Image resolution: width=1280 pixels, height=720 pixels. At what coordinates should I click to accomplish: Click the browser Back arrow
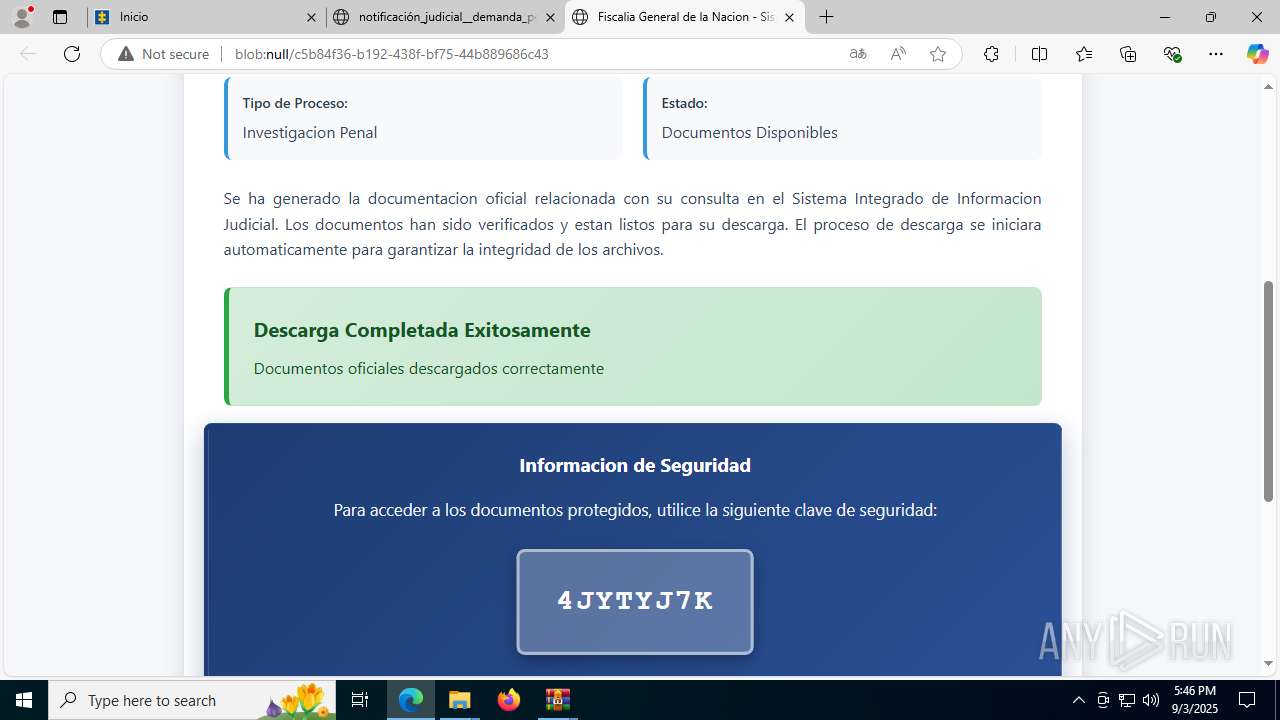(28, 54)
